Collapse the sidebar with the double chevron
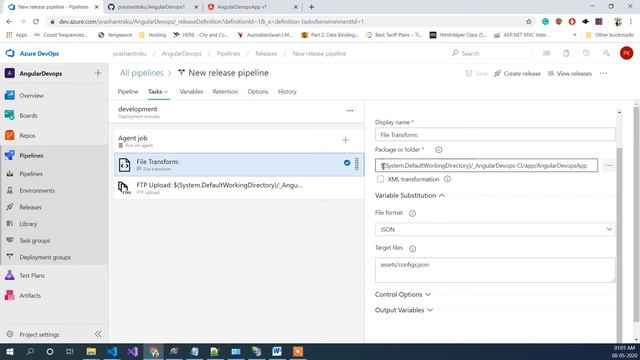This screenshot has height=360, width=640. (98, 334)
